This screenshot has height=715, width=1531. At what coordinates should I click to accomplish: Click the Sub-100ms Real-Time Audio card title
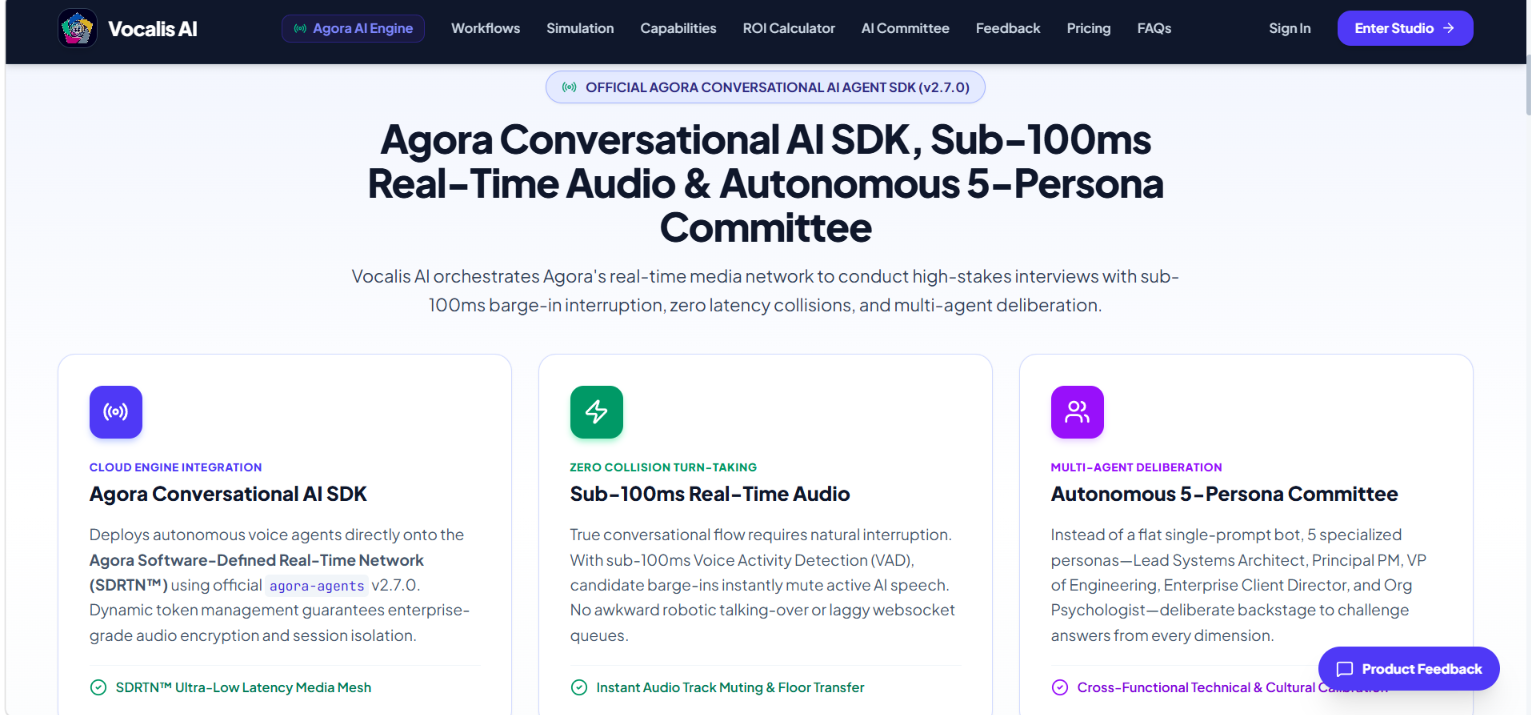(710, 494)
